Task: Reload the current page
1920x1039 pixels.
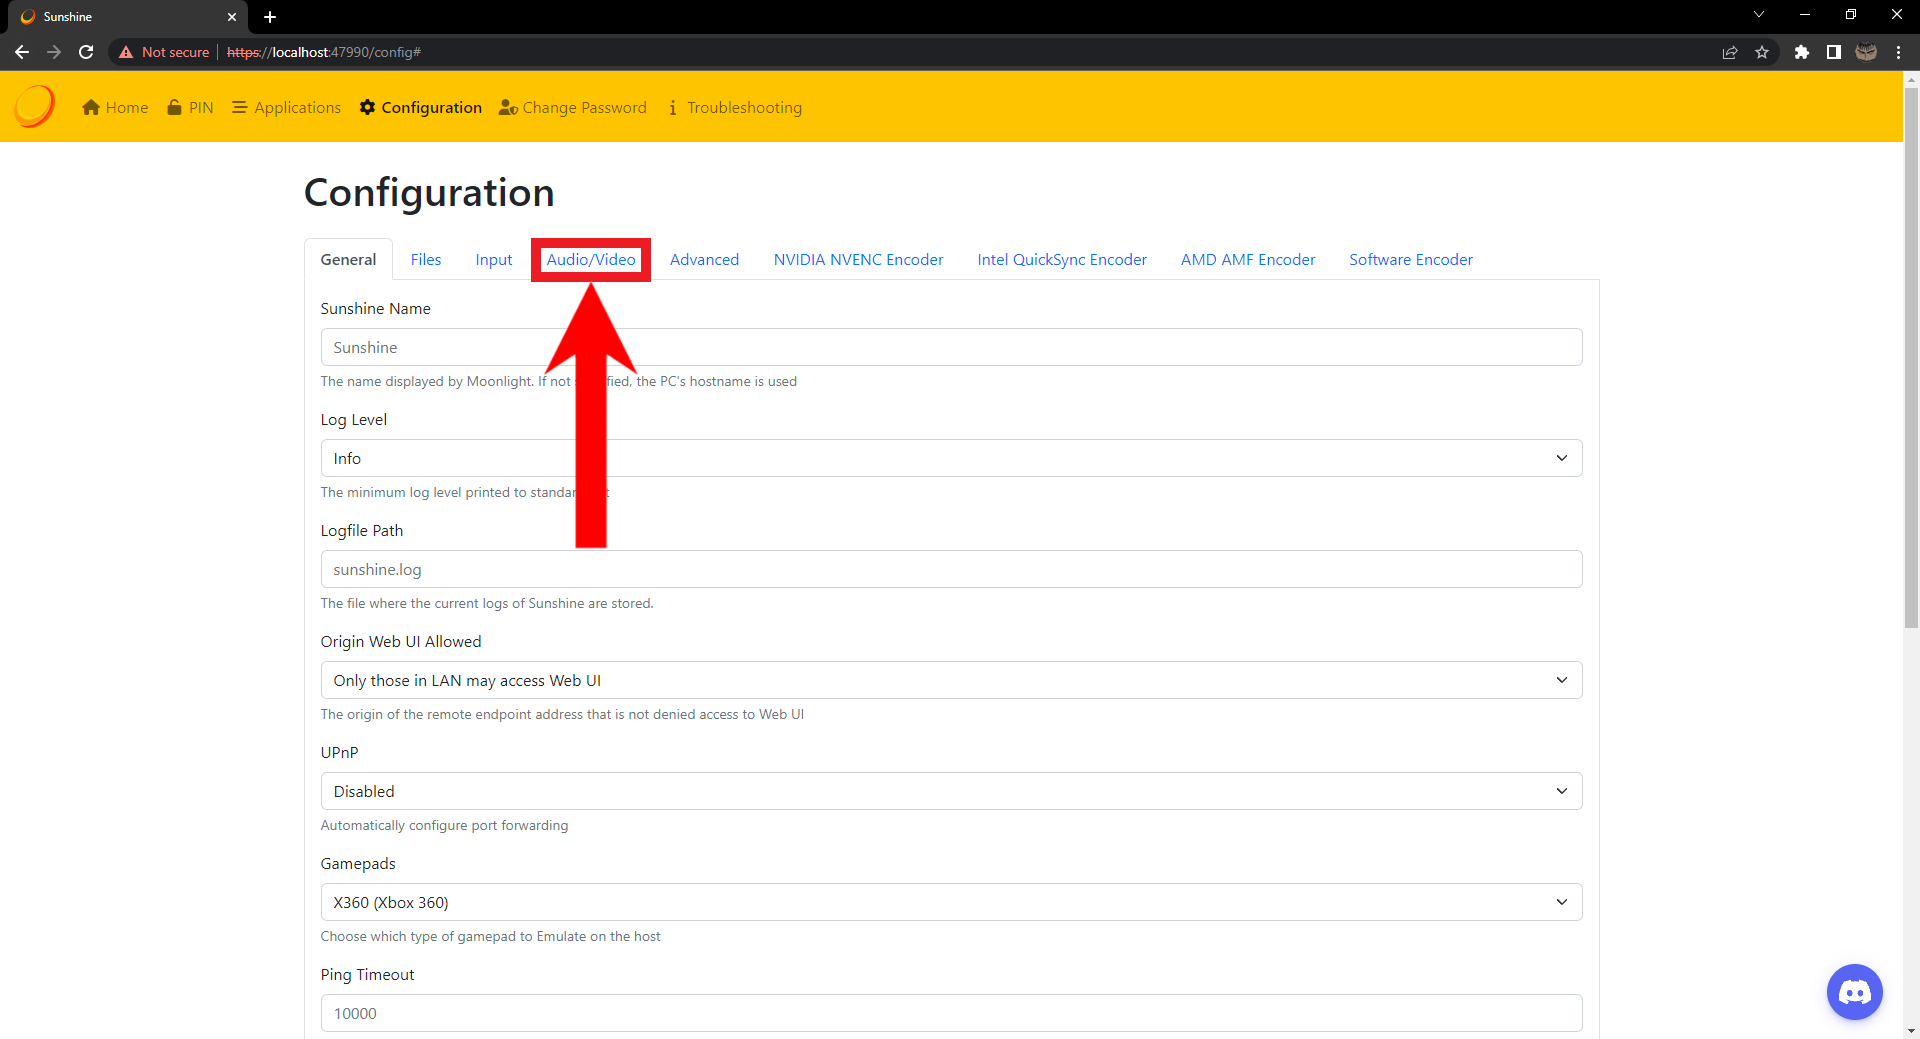Action: tap(86, 52)
